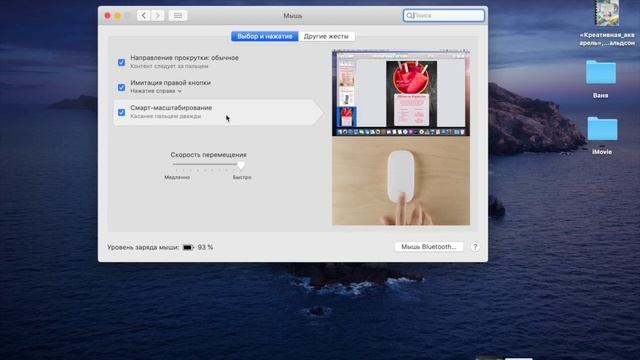
Task: Click the Мышь Bluetooth... button
Action: [429, 247]
